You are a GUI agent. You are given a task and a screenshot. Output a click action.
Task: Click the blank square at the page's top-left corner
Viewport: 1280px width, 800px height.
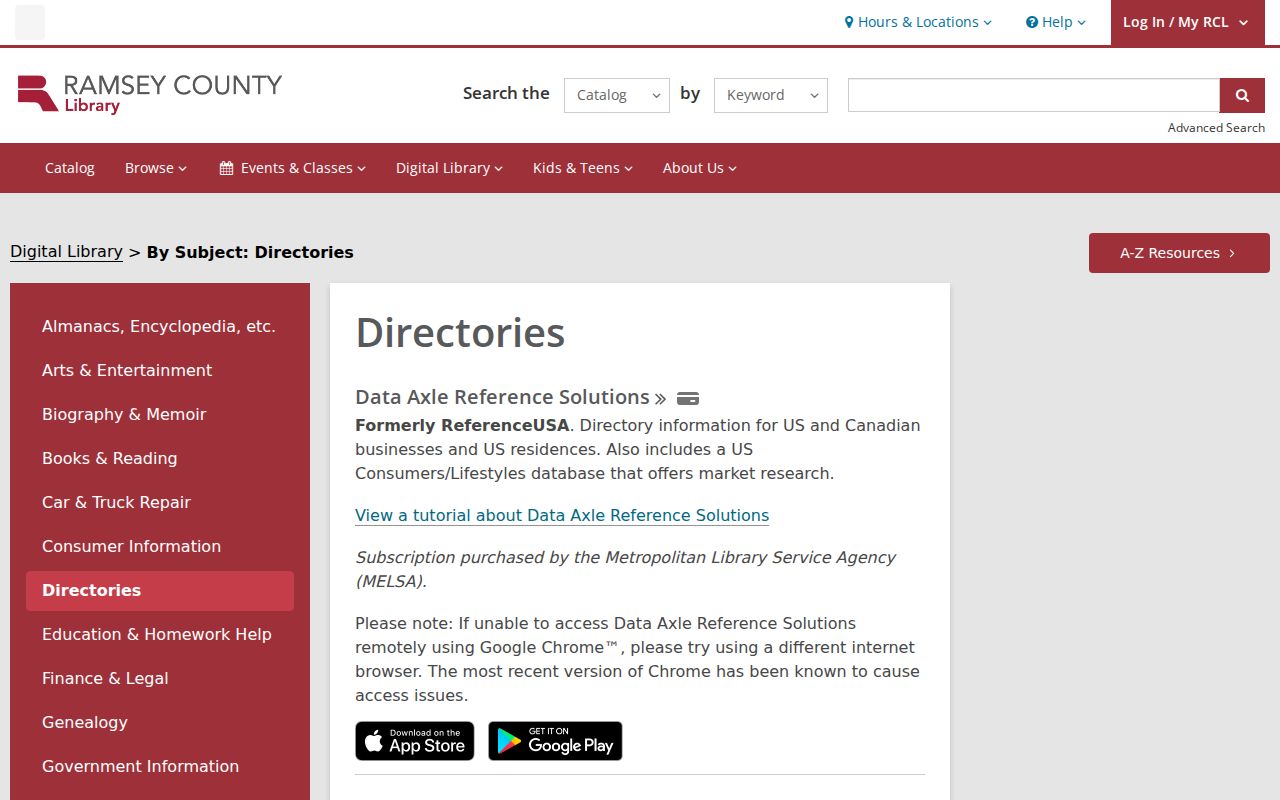(30, 22)
